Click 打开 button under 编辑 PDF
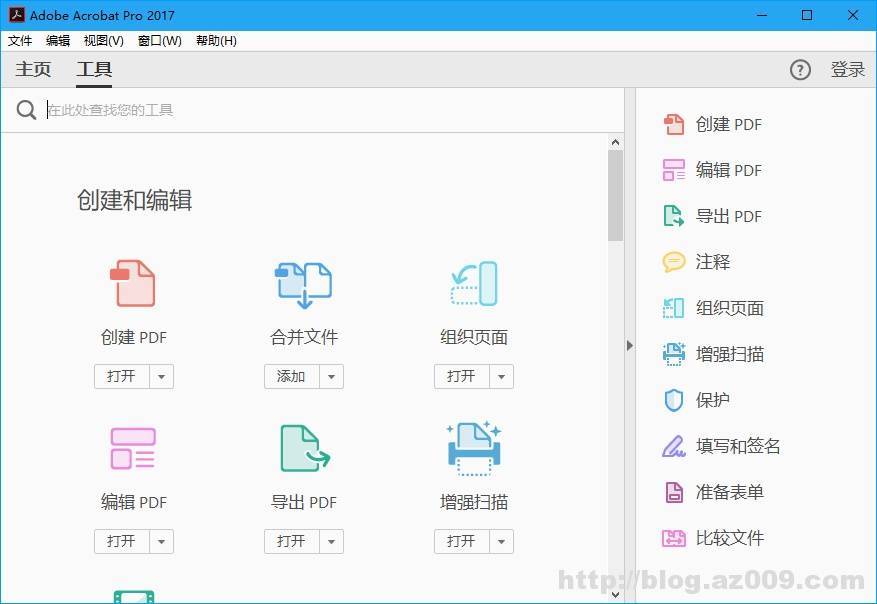The width and height of the screenshot is (877, 604). 121,541
